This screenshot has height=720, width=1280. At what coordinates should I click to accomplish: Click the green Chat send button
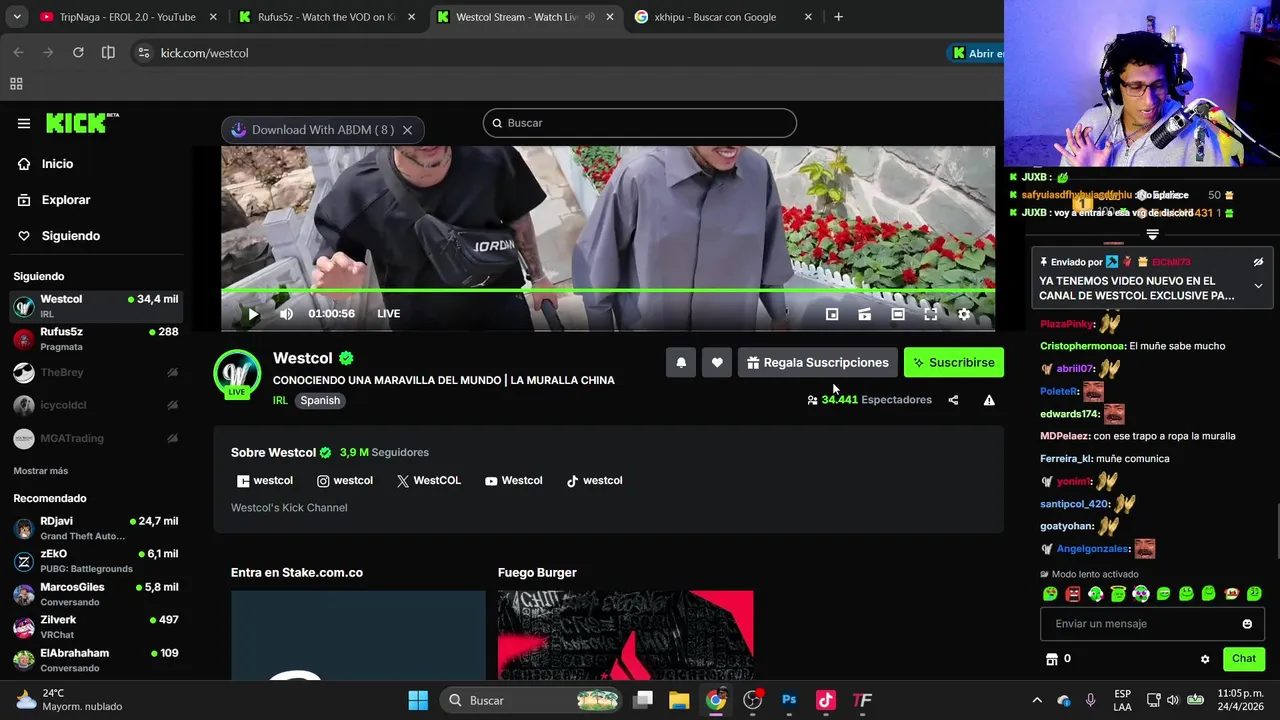(1244, 659)
